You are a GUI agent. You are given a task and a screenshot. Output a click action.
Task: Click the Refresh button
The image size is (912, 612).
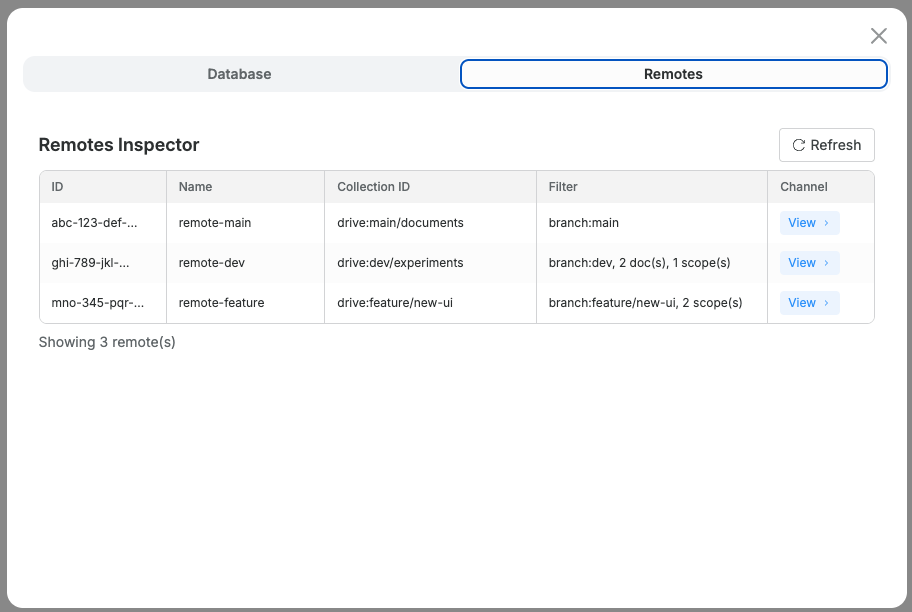pos(826,144)
